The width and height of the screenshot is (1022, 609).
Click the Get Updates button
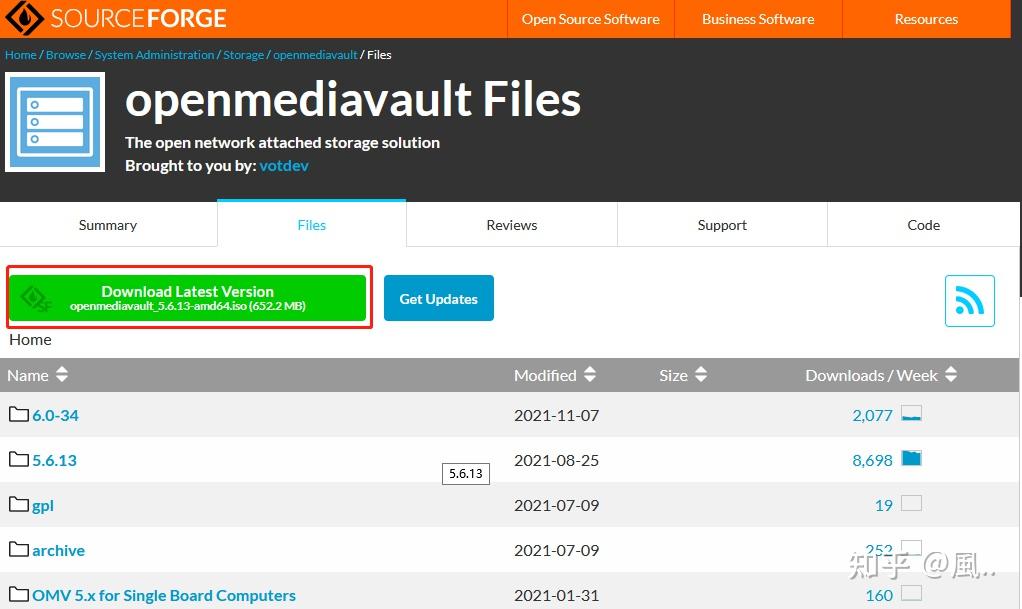point(438,297)
